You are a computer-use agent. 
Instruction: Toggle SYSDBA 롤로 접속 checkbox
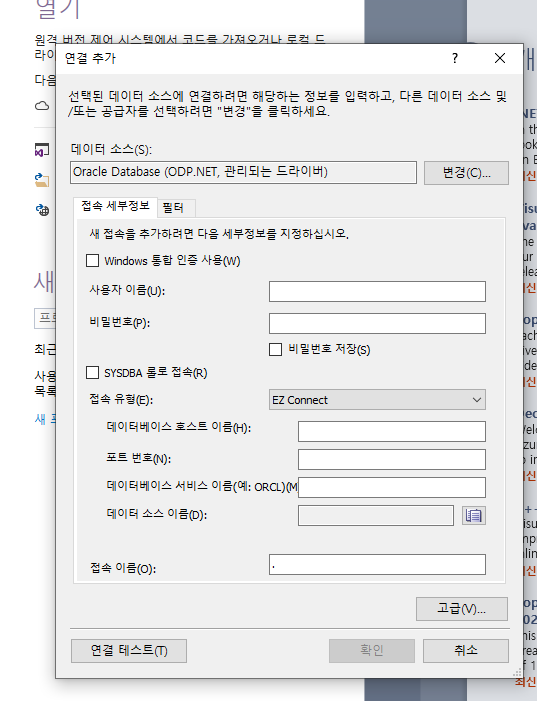(x=92, y=372)
